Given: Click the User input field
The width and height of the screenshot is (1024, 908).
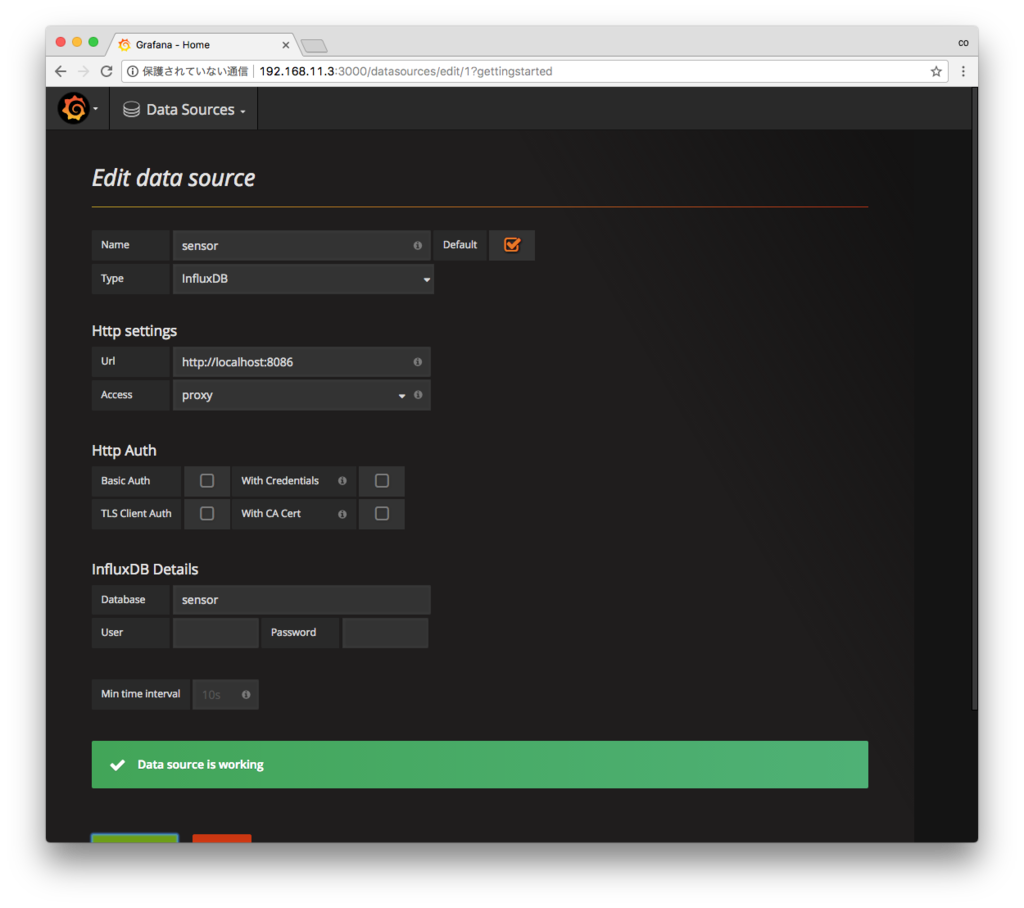Looking at the screenshot, I should [216, 632].
